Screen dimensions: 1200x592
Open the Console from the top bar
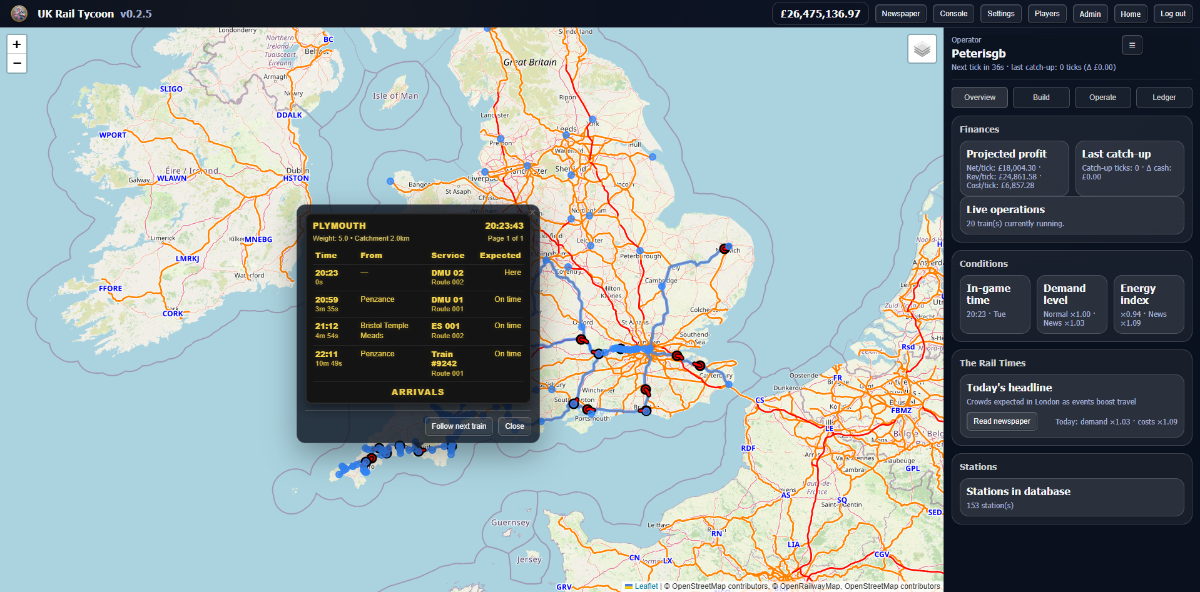pyautogui.click(x=953, y=13)
